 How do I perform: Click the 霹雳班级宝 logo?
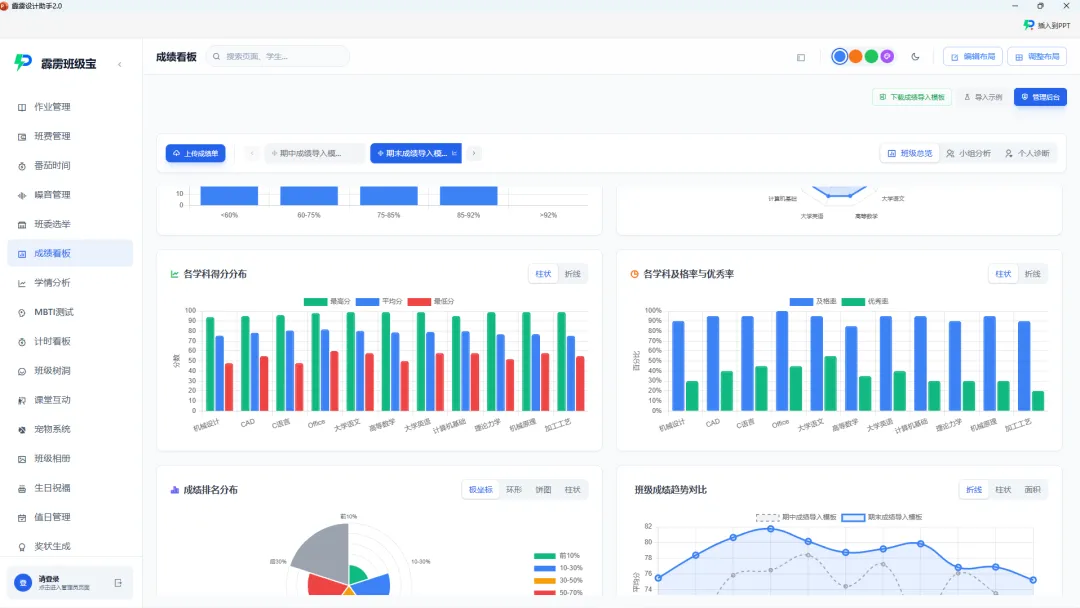point(23,63)
